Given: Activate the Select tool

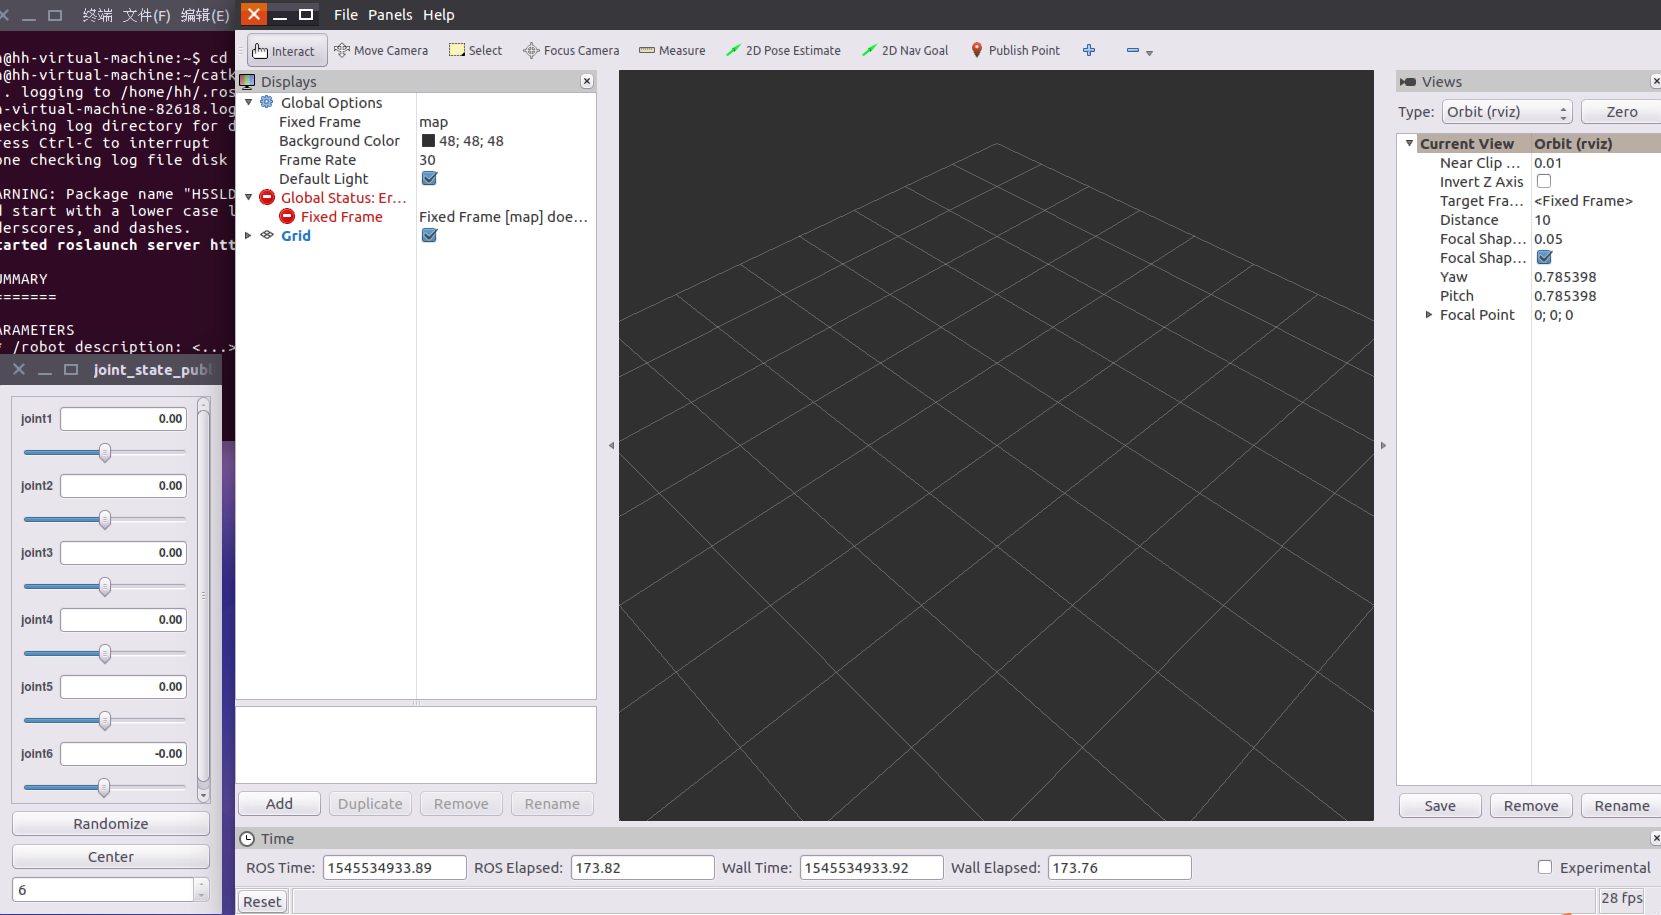Looking at the screenshot, I should (x=476, y=51).
